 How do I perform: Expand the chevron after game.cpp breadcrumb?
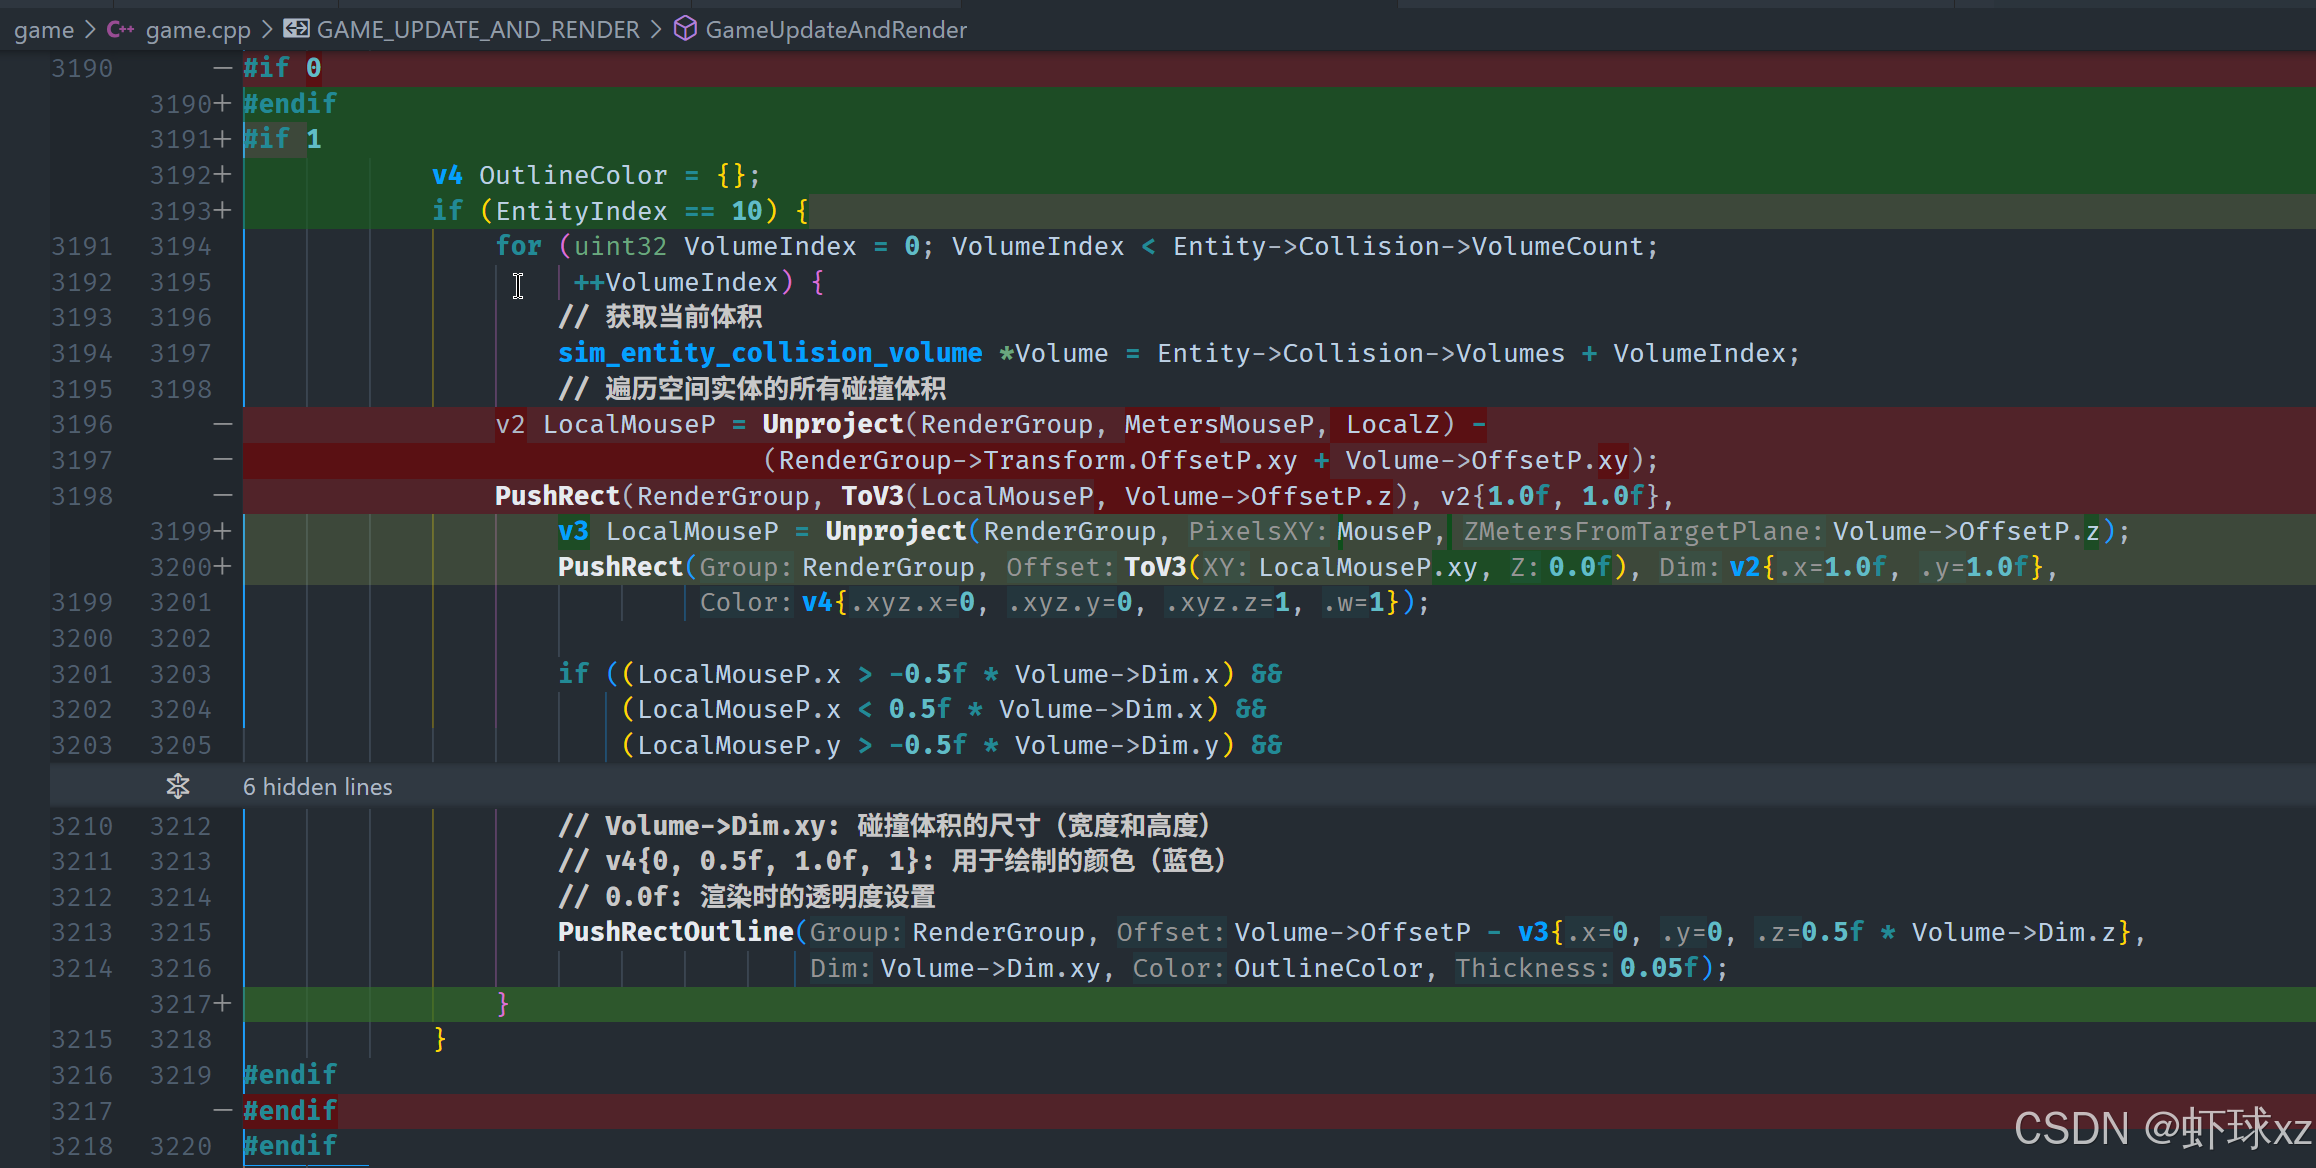(267, 30)
